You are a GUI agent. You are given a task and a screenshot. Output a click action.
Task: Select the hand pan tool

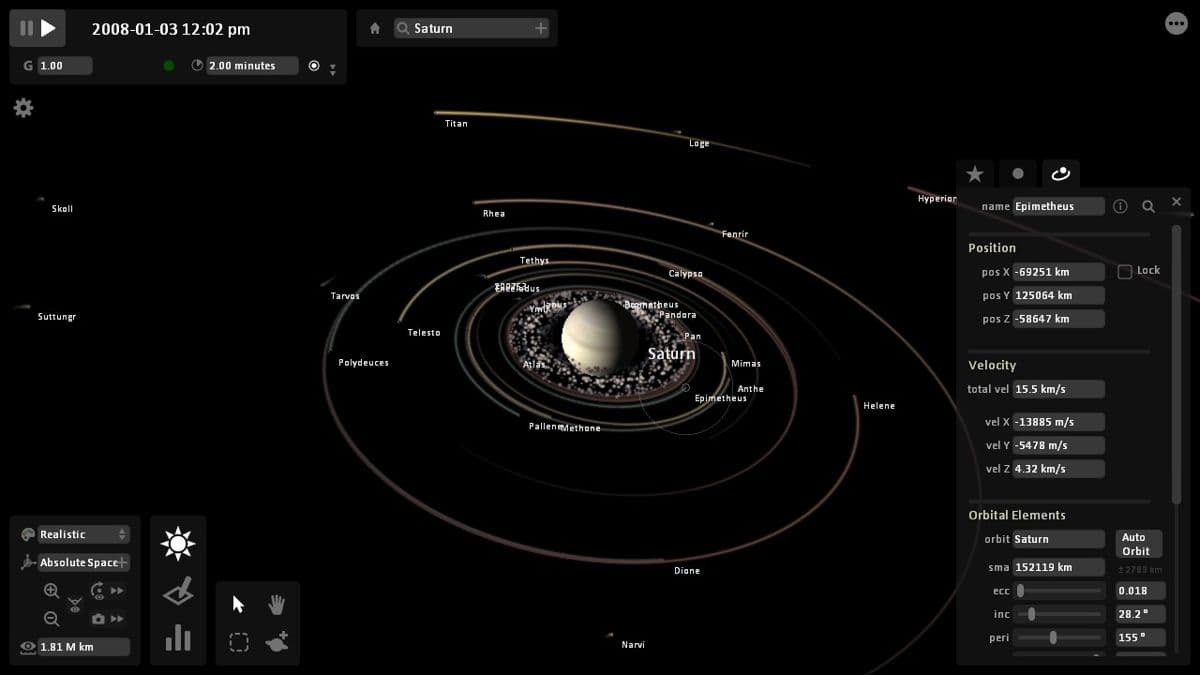click(x=277, y=604)
